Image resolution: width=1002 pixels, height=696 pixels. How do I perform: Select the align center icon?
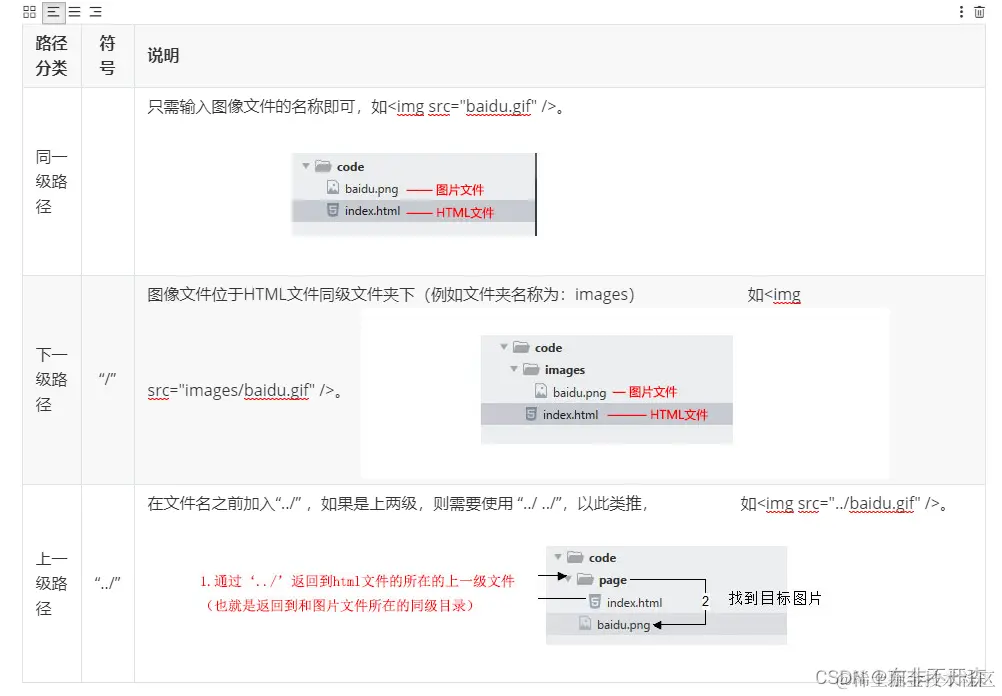pyautogui.click(x=74, y=12)
